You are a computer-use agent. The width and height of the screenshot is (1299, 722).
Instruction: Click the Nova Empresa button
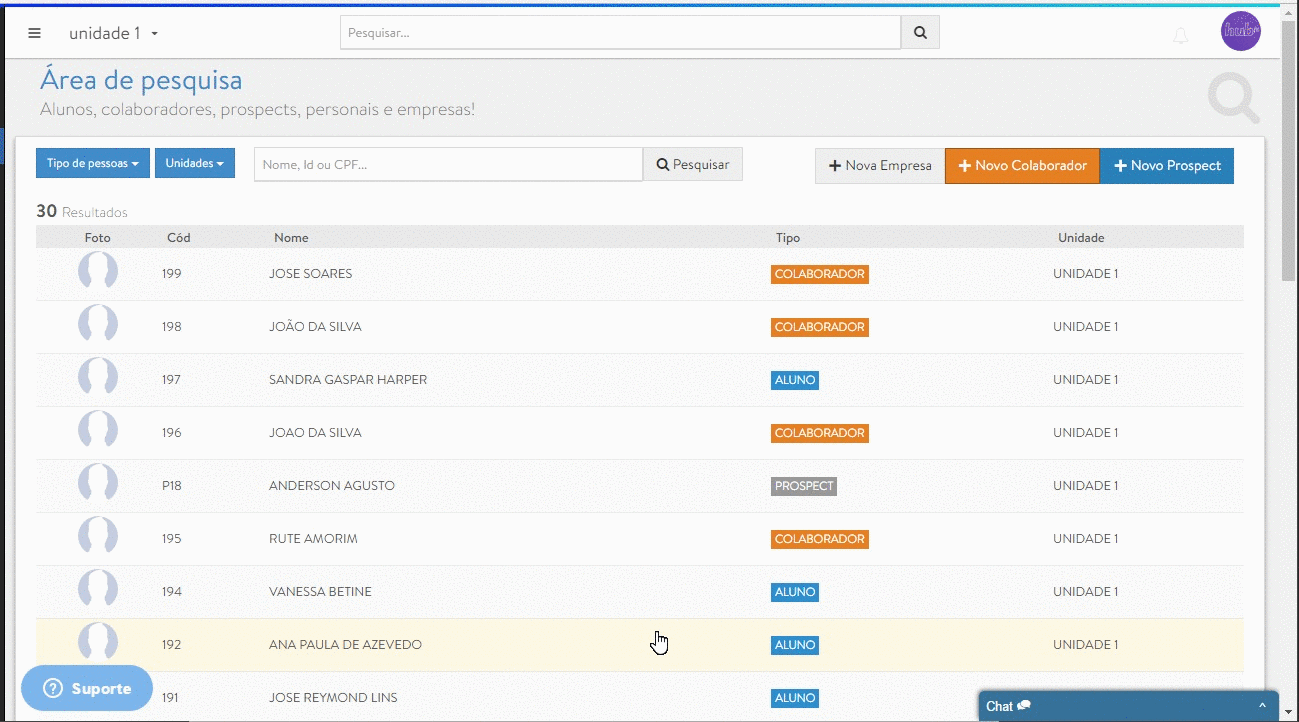(x=880, y=166)
